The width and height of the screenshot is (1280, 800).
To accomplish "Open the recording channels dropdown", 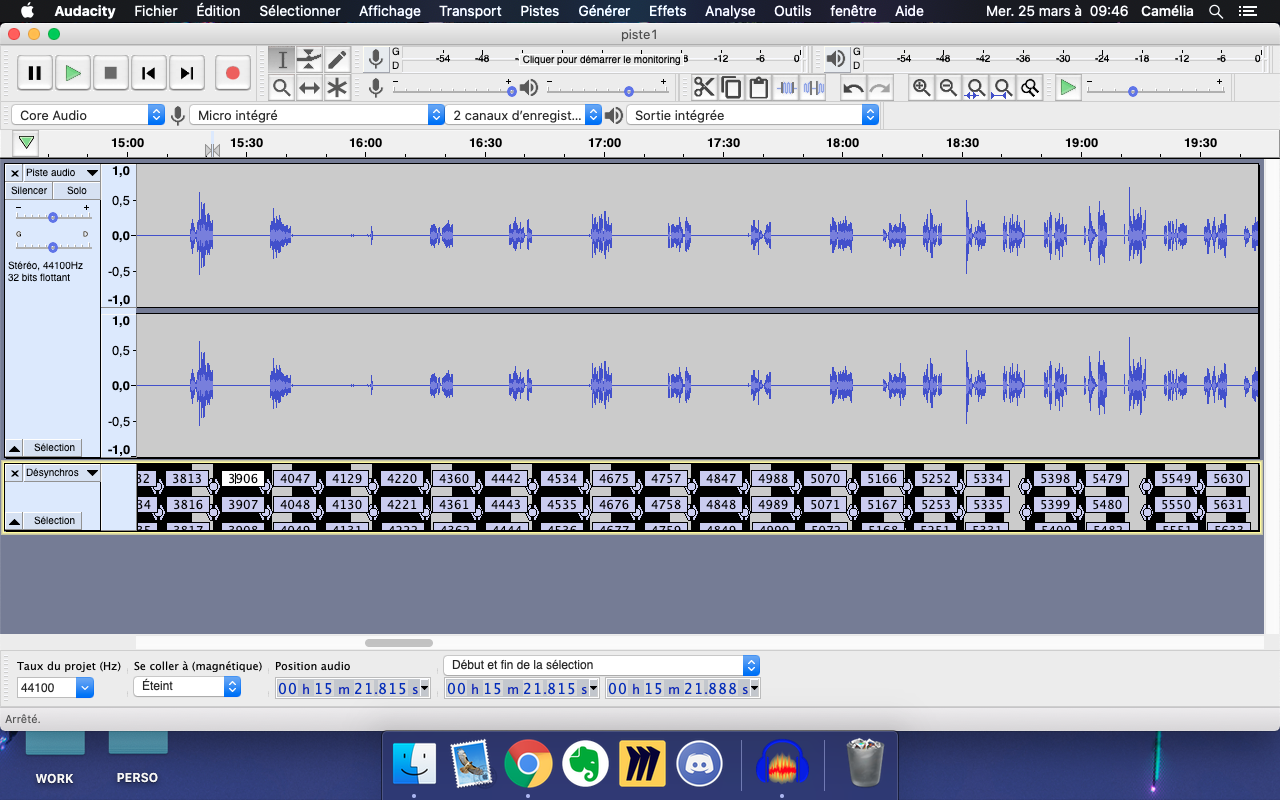I will 524,115.
